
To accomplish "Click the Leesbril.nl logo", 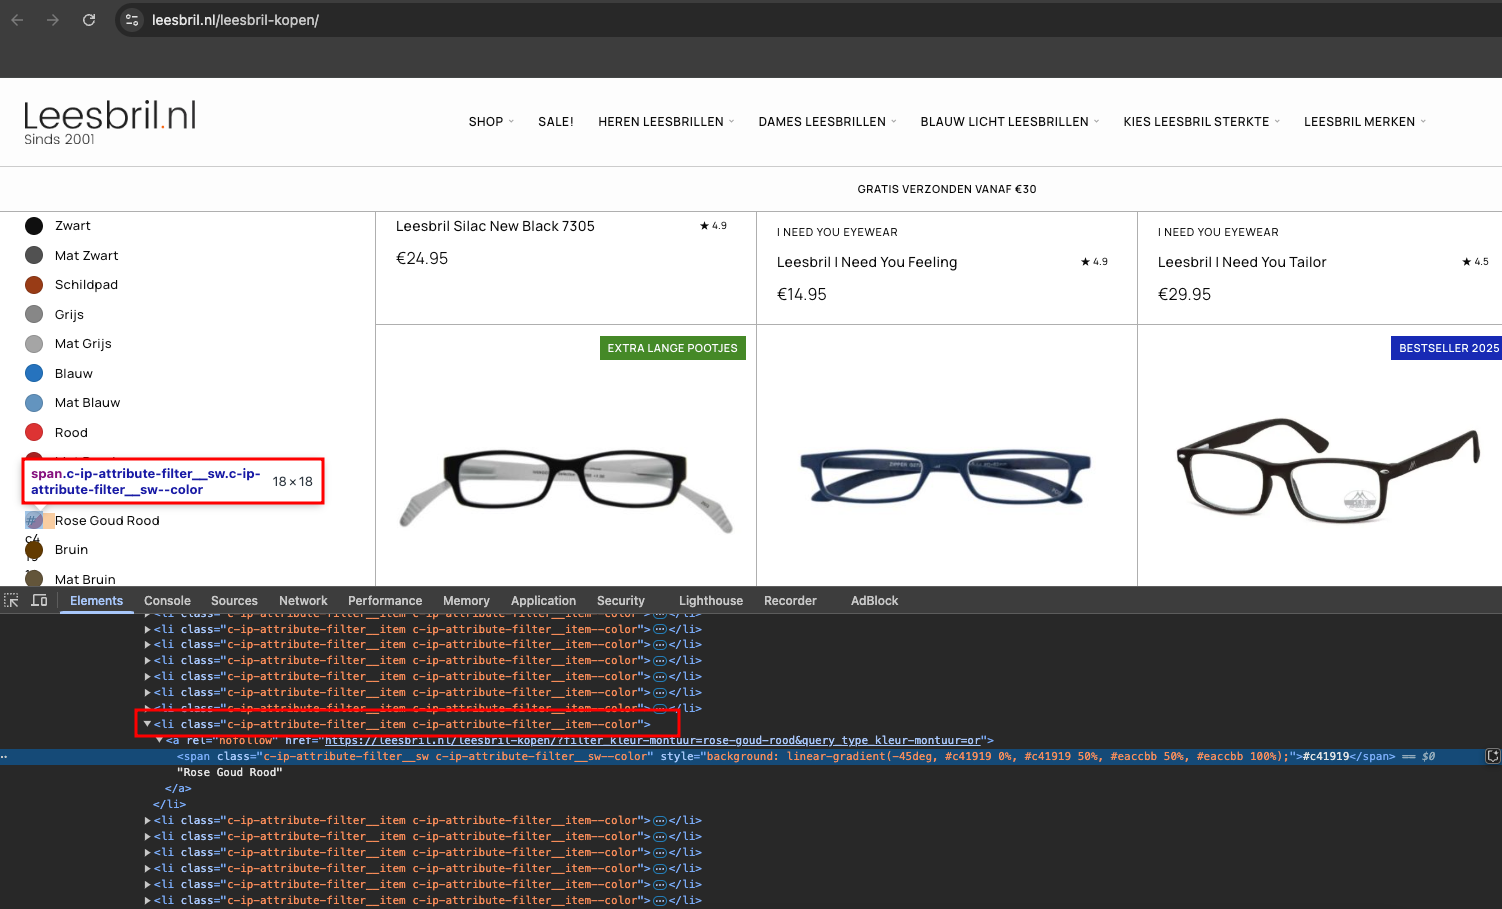I will [110, 122].
